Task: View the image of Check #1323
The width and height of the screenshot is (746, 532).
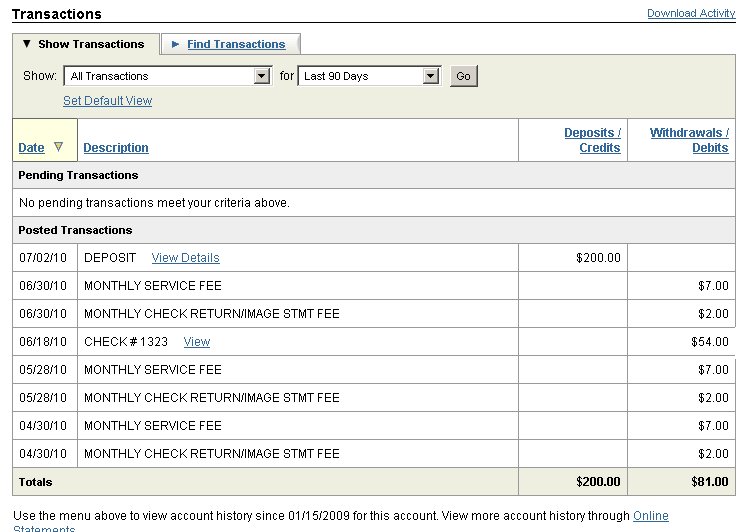Action: (x=197, y=342)
